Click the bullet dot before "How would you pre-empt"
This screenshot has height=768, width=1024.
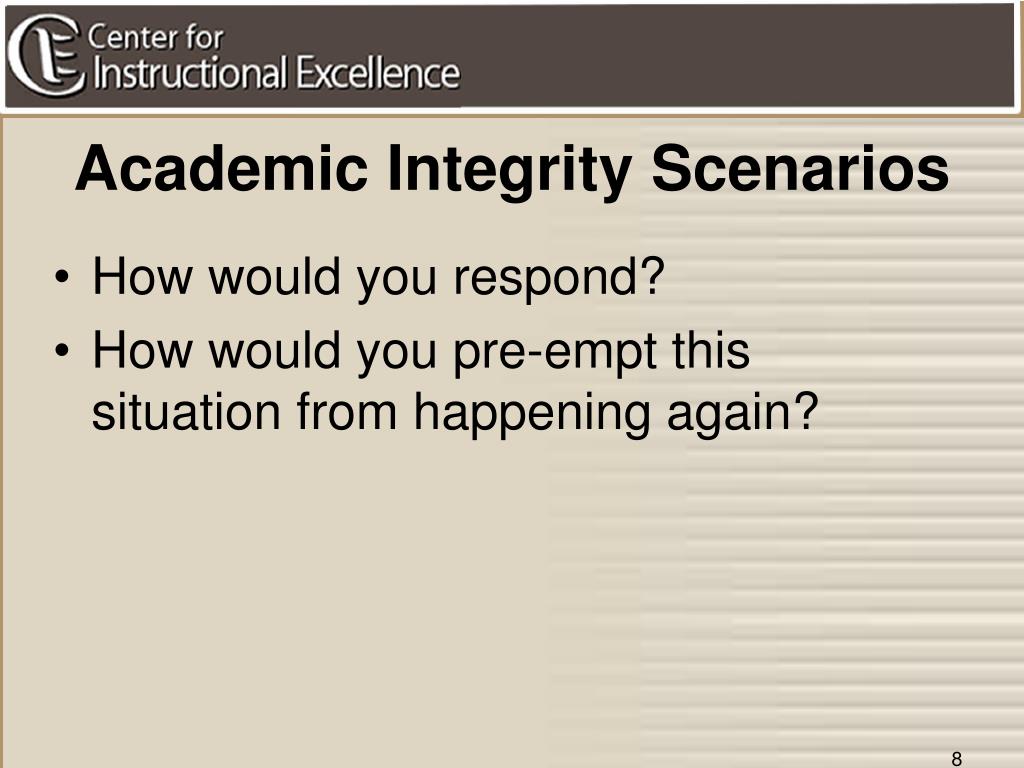(62, 351)
